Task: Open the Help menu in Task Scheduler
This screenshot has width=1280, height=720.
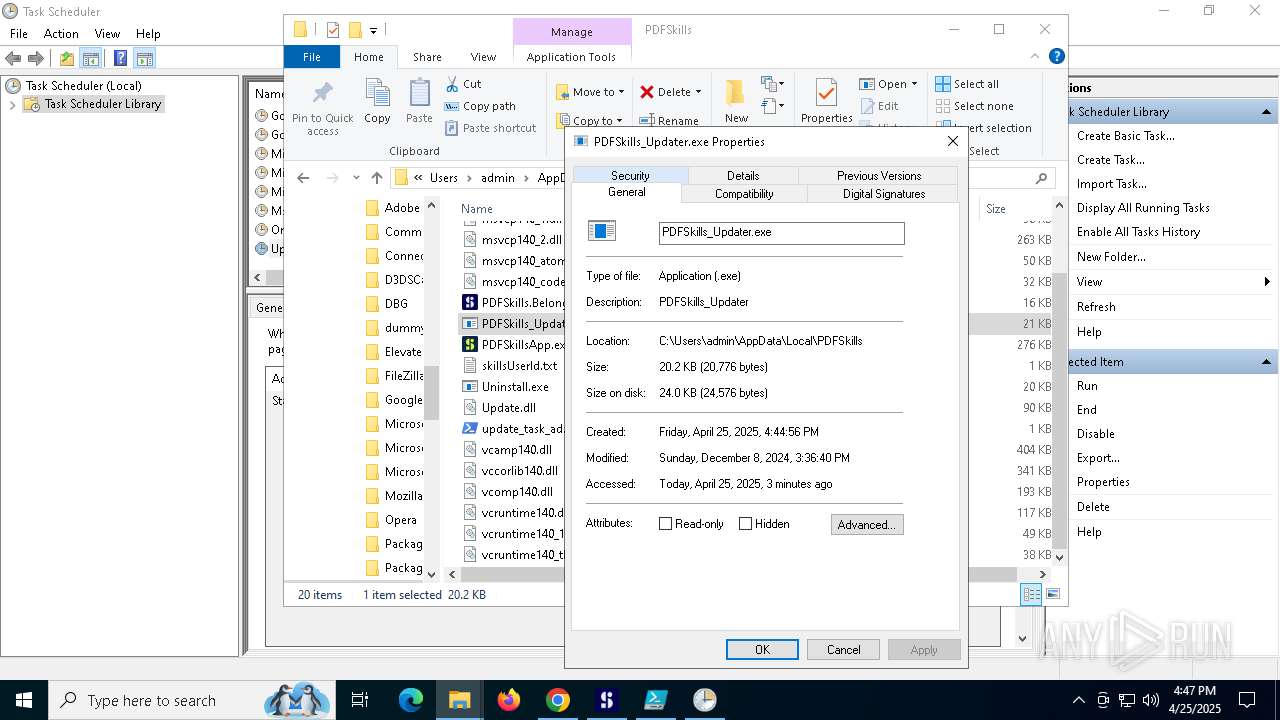Action: point(148,34)
